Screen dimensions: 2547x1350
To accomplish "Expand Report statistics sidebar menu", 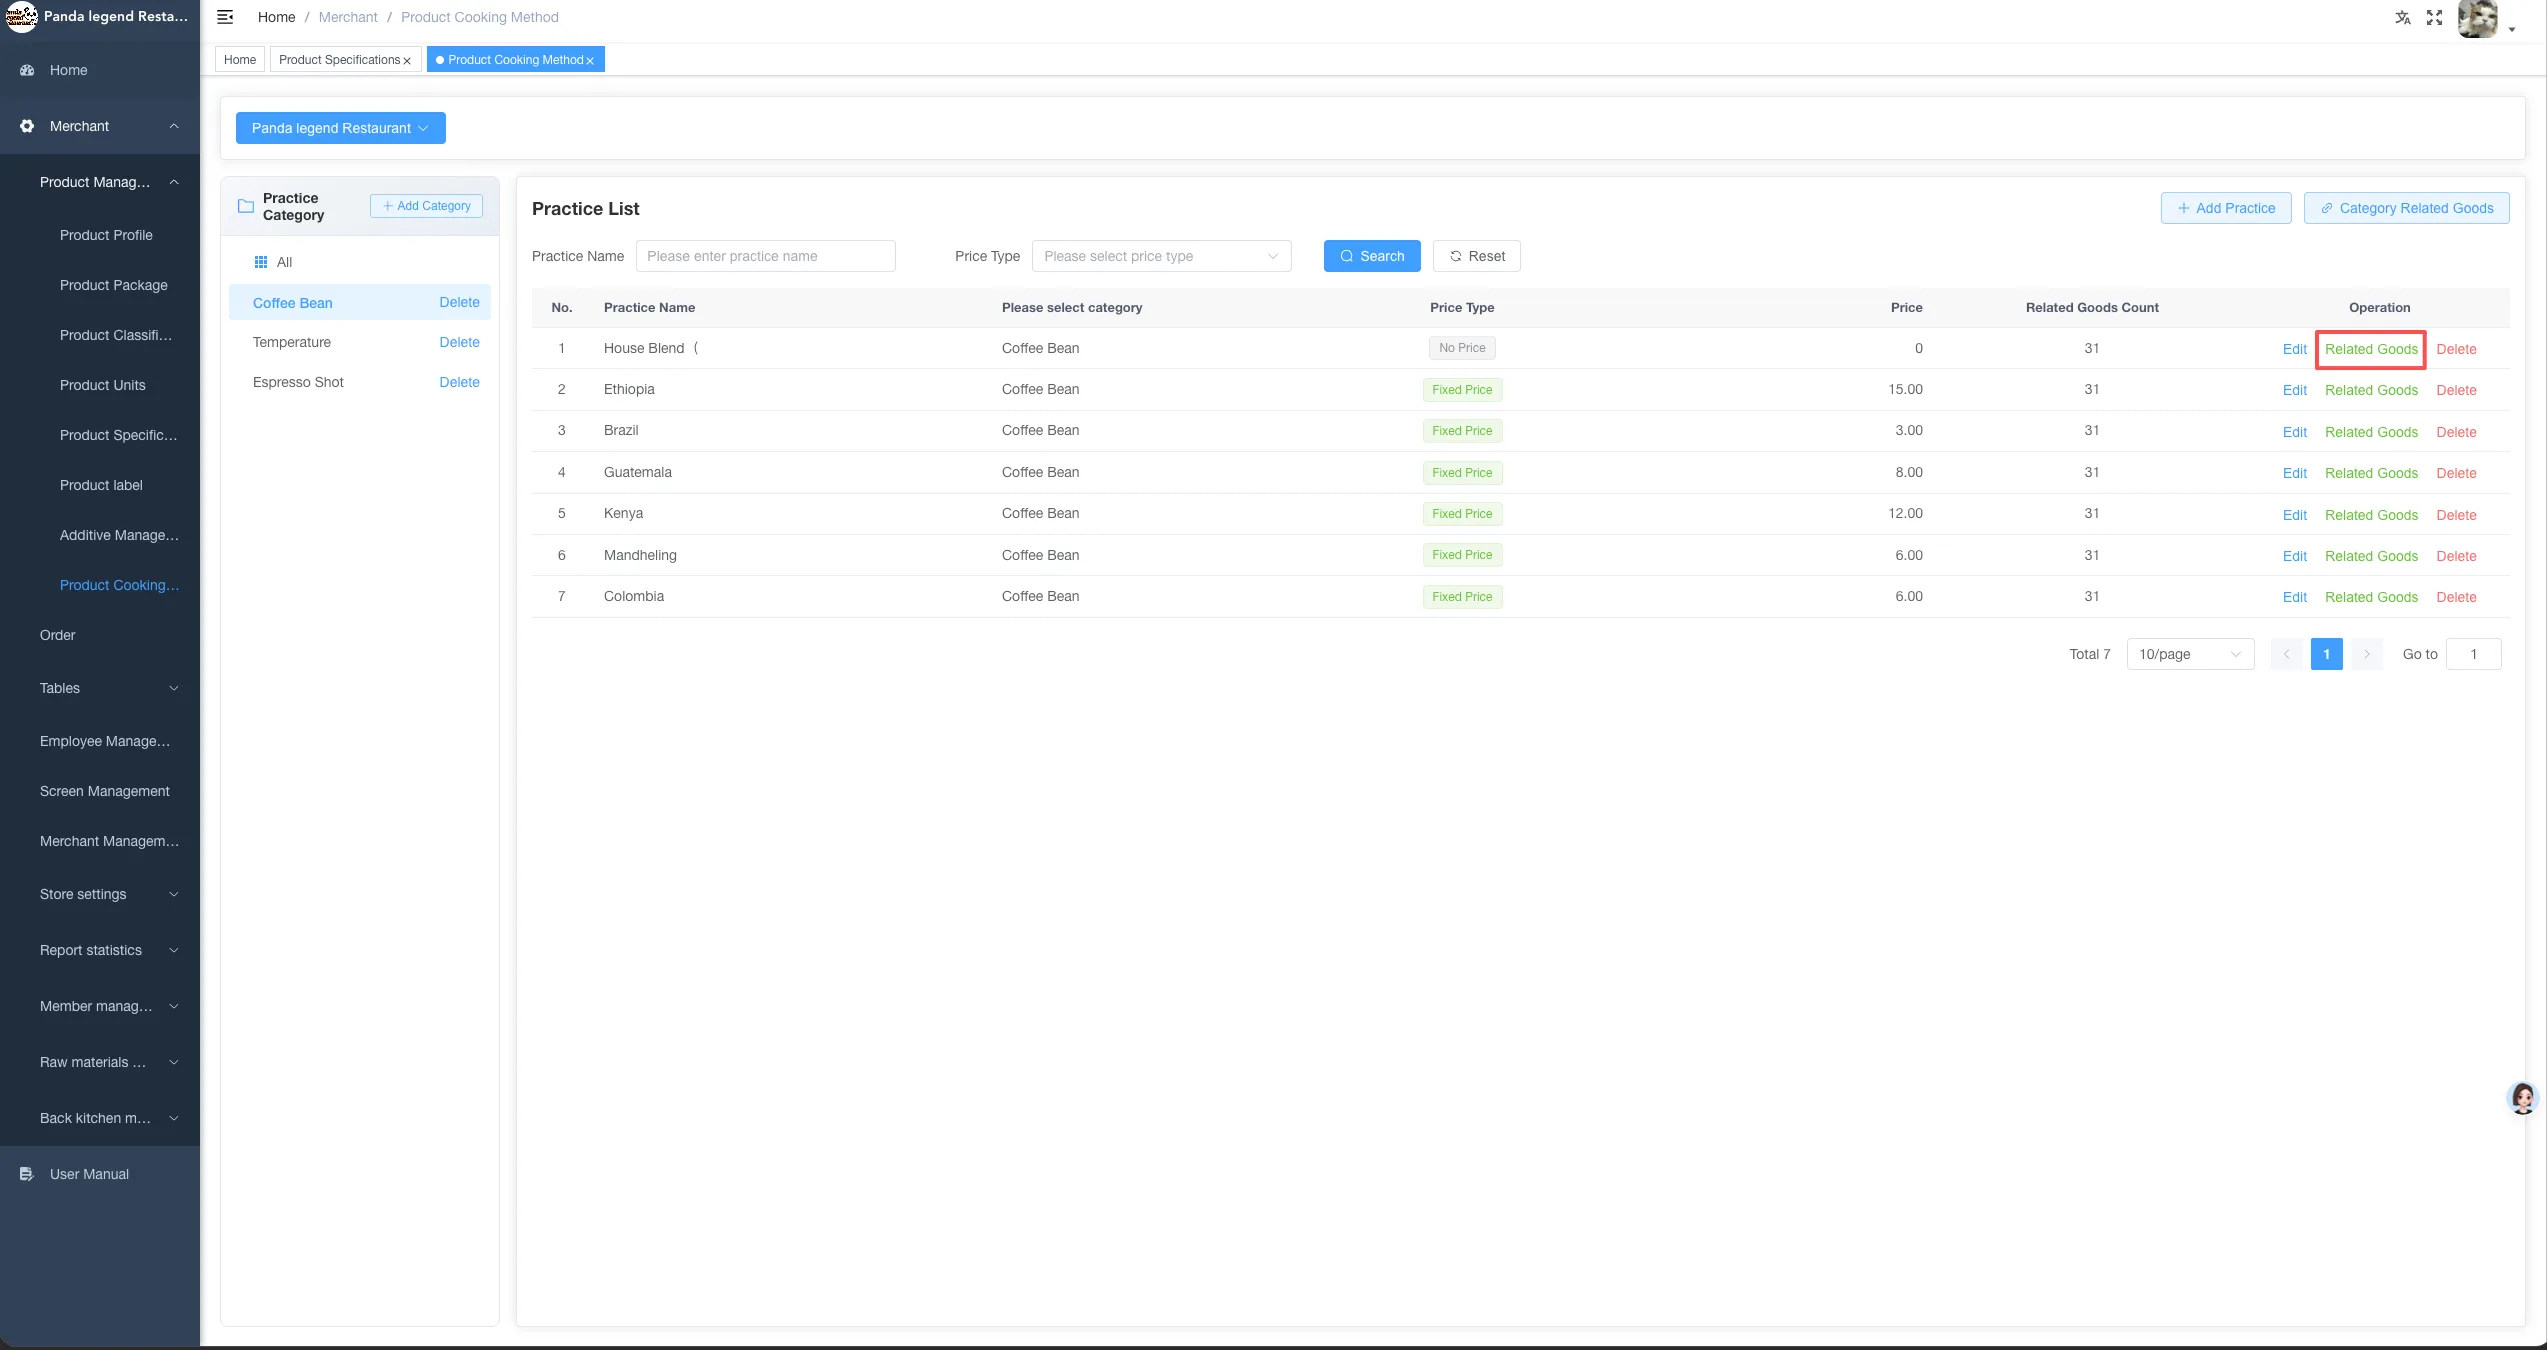I will click(x=100, y=950).
